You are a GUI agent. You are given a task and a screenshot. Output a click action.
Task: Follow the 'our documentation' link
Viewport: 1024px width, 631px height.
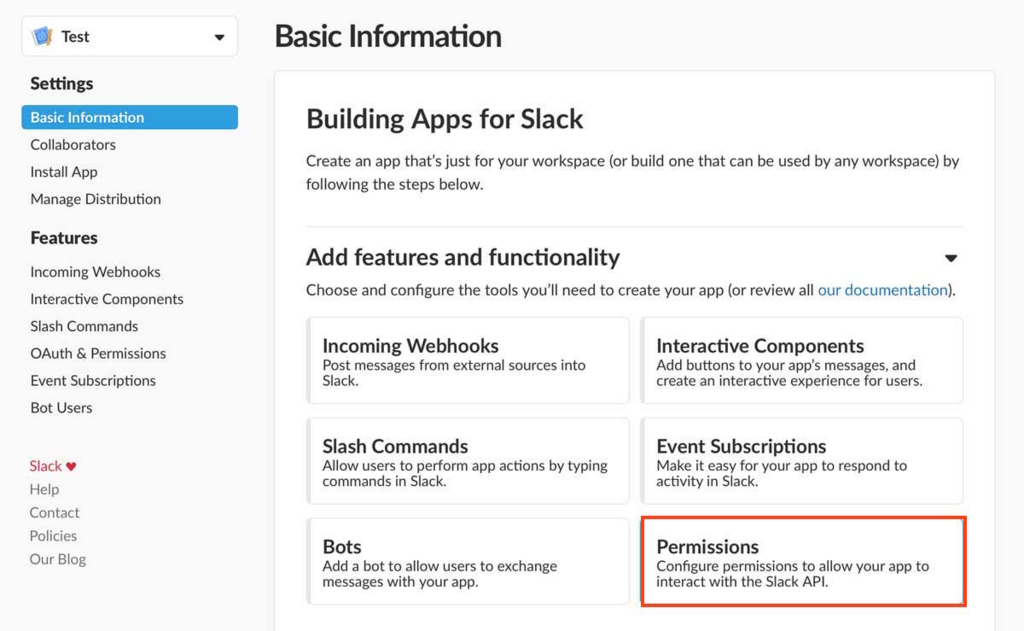(x=882, y=290)
